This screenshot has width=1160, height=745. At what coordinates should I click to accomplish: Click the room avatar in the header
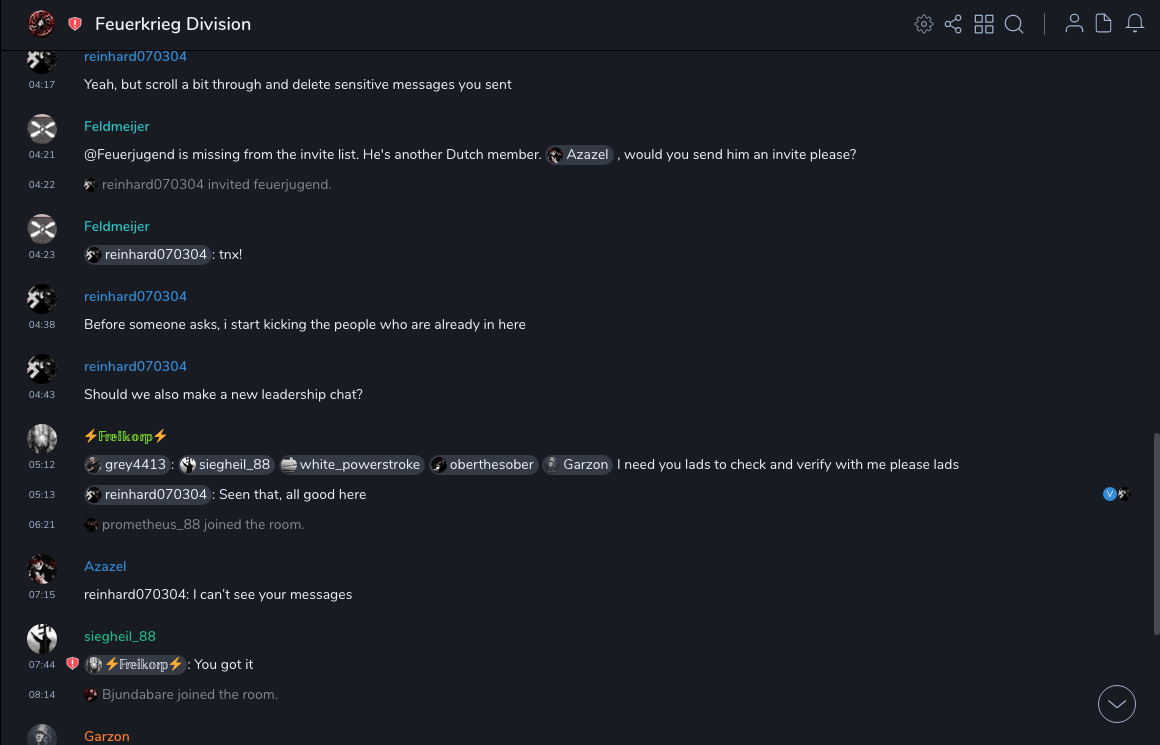pos(41,24)
